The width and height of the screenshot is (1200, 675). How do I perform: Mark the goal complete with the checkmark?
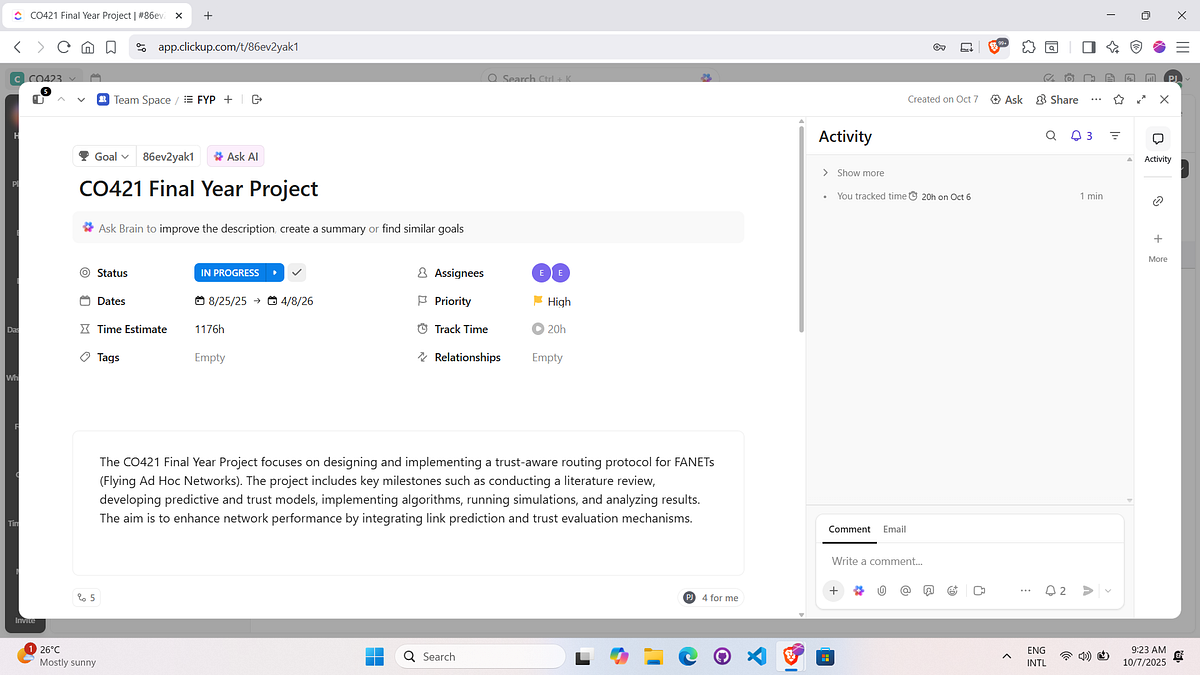coord(297,271)
